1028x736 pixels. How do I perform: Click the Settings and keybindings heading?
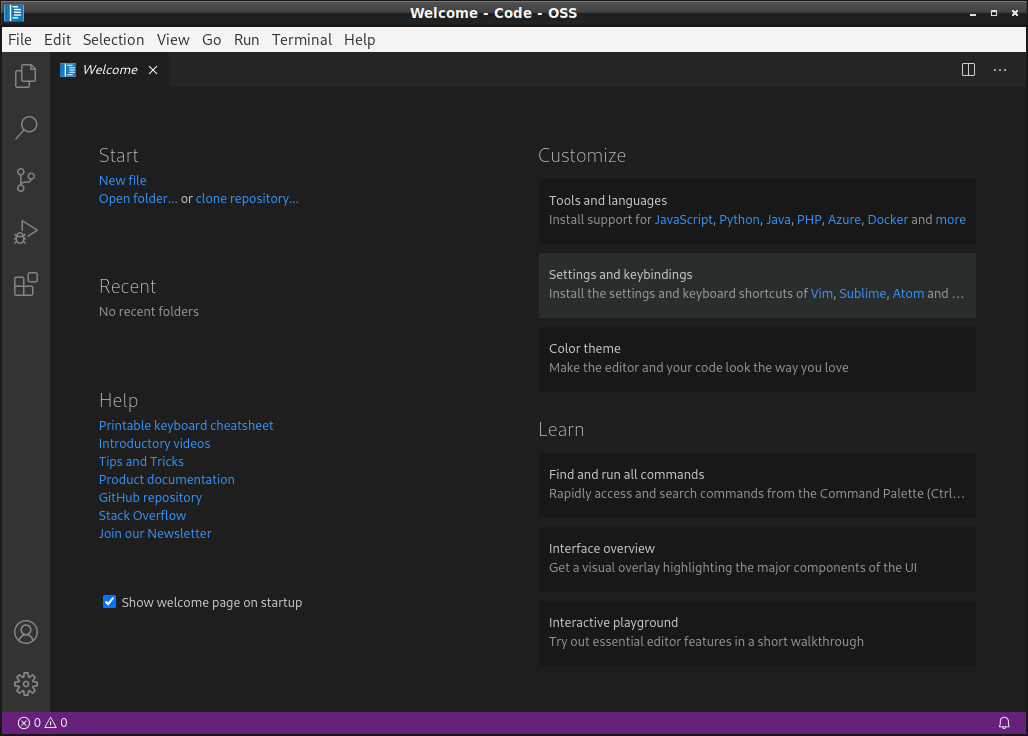620,275
